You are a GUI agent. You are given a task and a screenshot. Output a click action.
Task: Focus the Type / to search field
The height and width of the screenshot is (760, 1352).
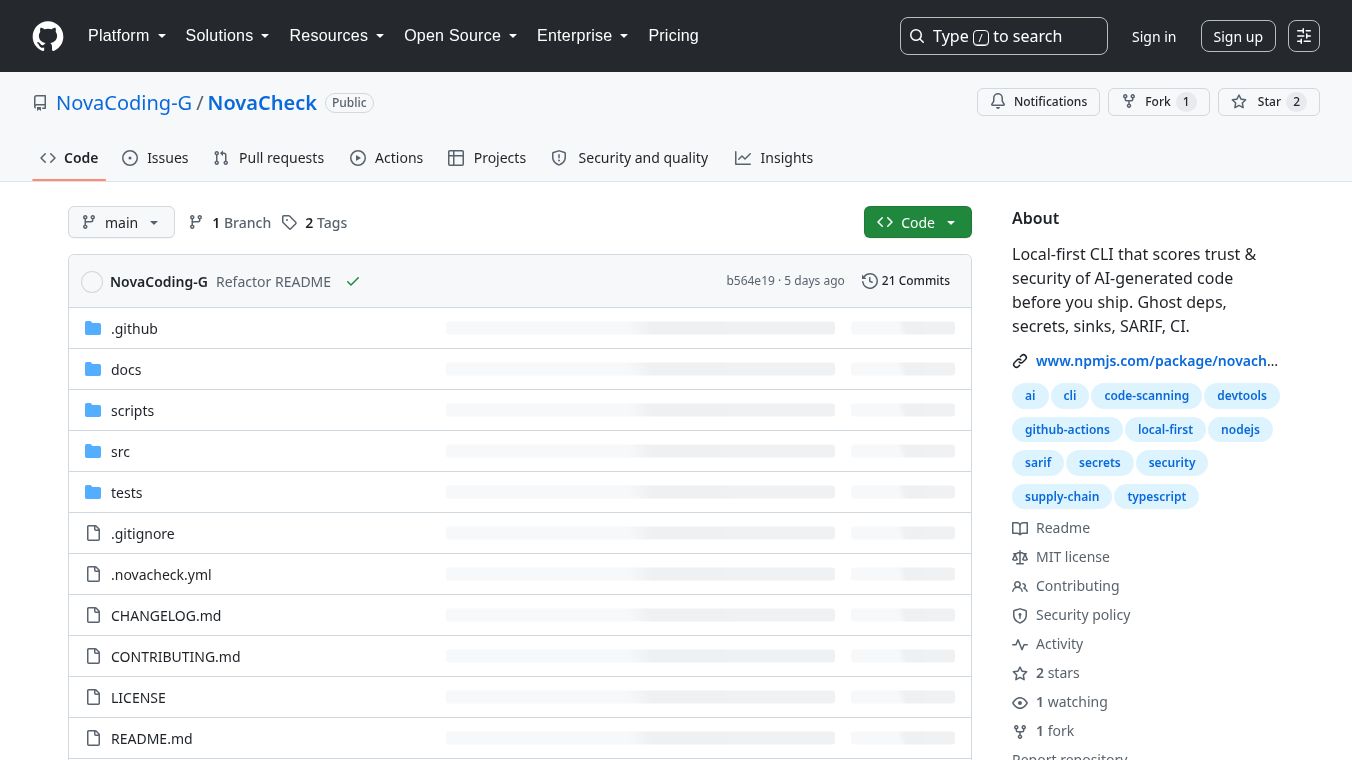pyautogui.click(x=1004, y=36)
